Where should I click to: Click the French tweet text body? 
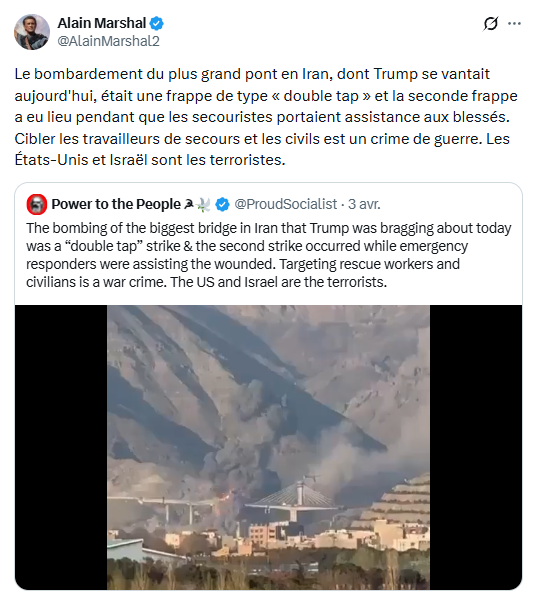[x=266, y=117]
